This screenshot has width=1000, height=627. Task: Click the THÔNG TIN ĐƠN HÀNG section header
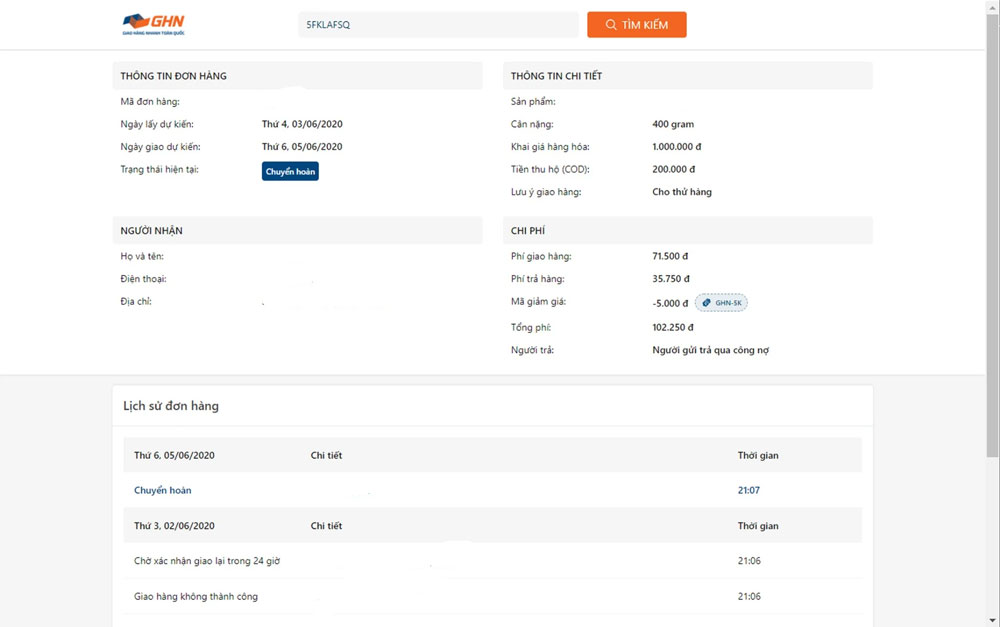tap(180, 76)
